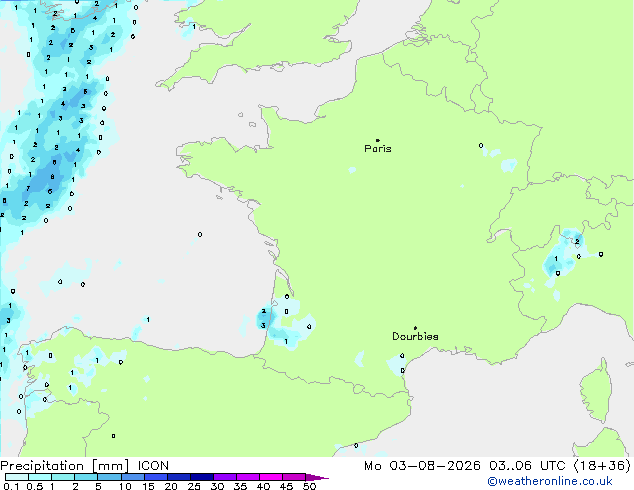The width and height of the screenshot is (634, 490).
Task: Click the legend label '0.5'
Action: (x=35, y=486)
